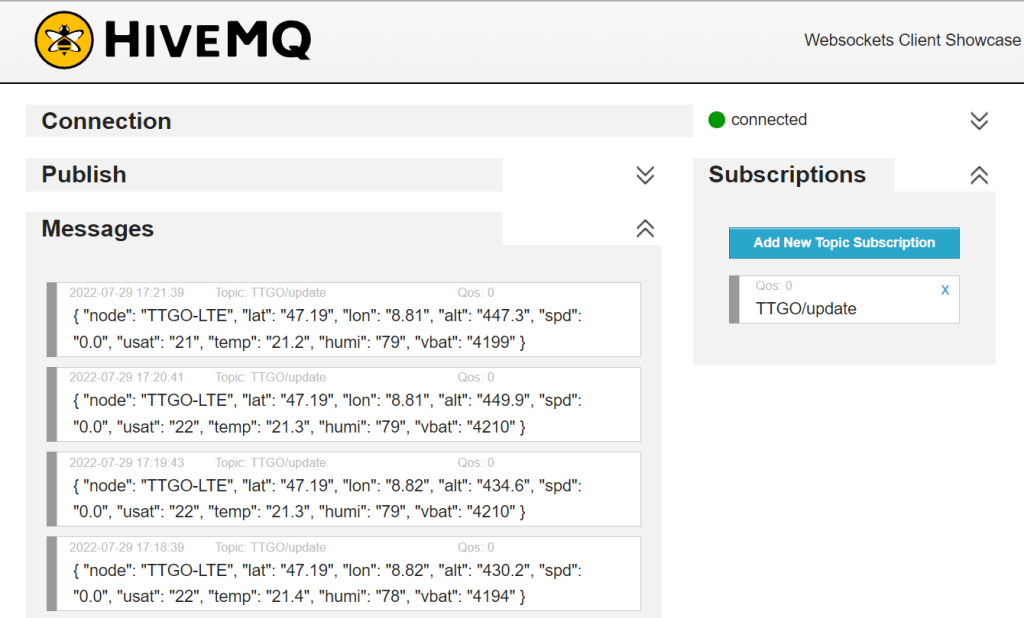This screenshot has width=1024, height=618.
Task: Click the TTGO/update subscription entry
Action: 806,308
